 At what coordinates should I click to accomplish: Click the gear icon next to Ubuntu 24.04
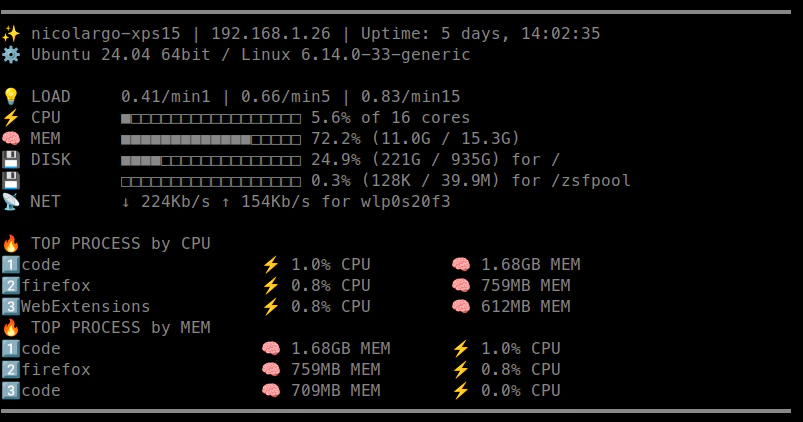click(11, 54)
